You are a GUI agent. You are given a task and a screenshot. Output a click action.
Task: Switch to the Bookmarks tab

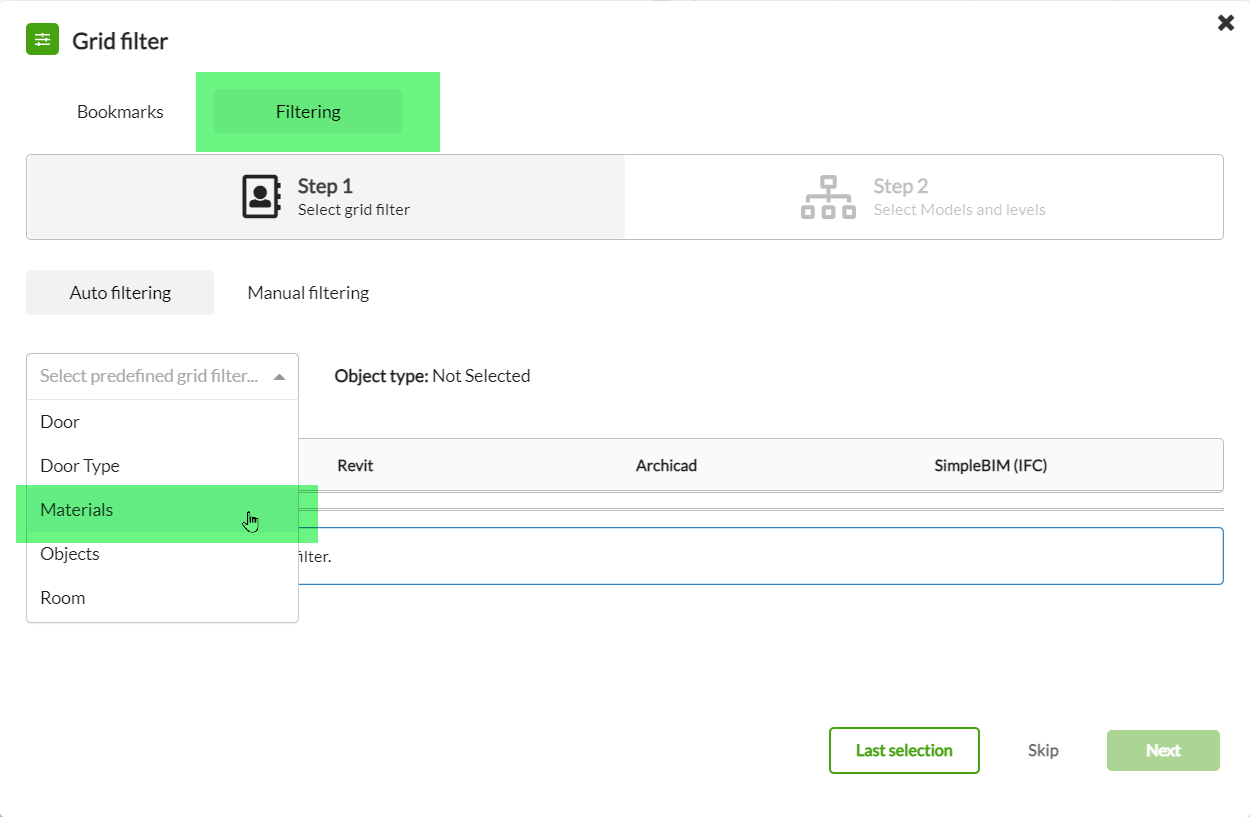tap(120, 112)
